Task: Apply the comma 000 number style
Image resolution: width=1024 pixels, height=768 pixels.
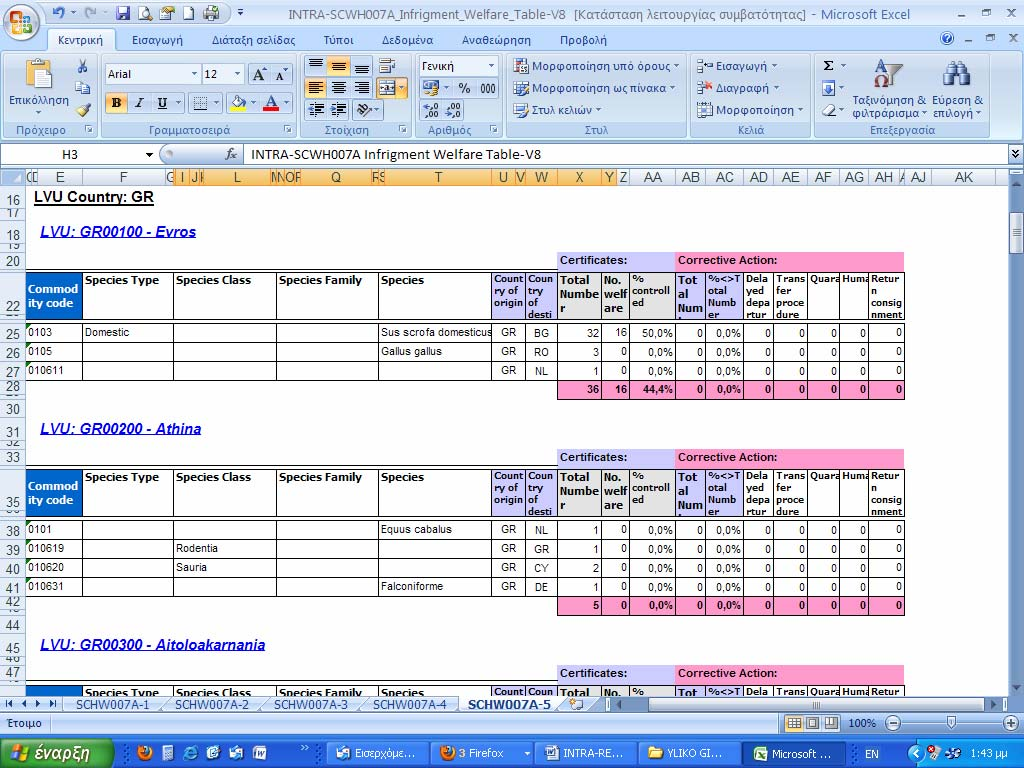Action: (488, 88)
